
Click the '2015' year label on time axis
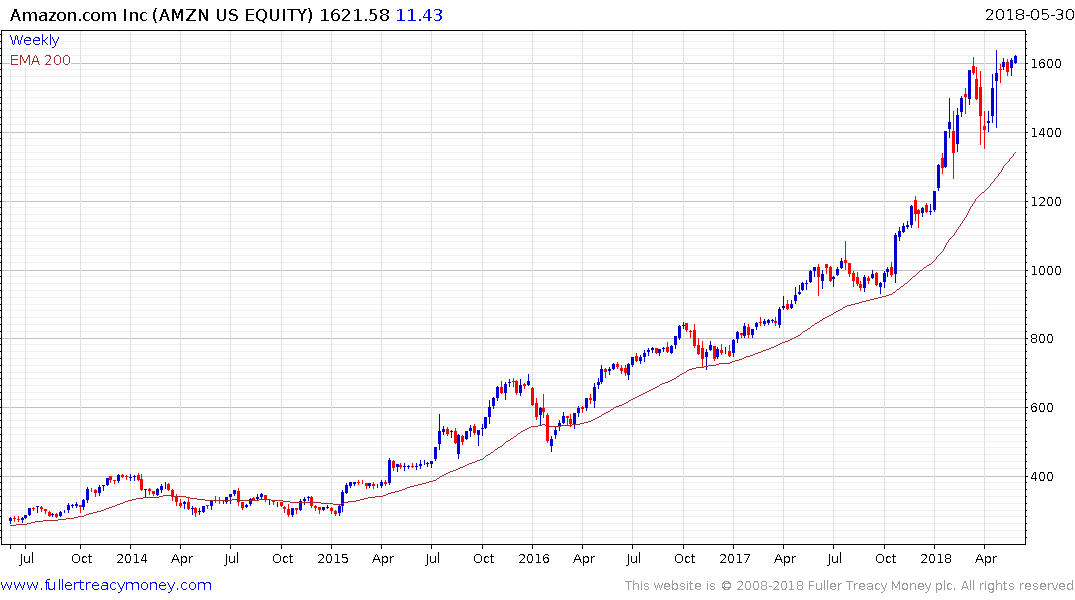point(333,559)
